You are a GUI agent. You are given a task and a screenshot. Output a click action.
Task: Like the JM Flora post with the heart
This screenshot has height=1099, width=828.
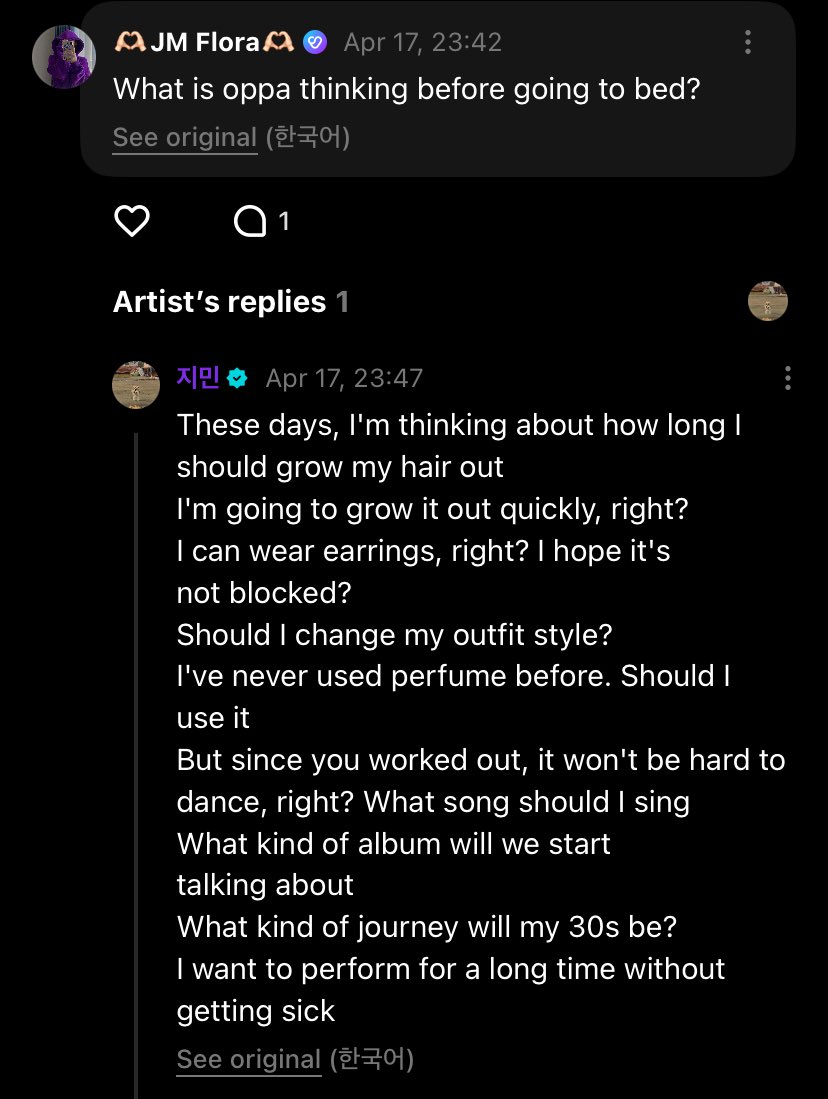click(x=132, y=221)
